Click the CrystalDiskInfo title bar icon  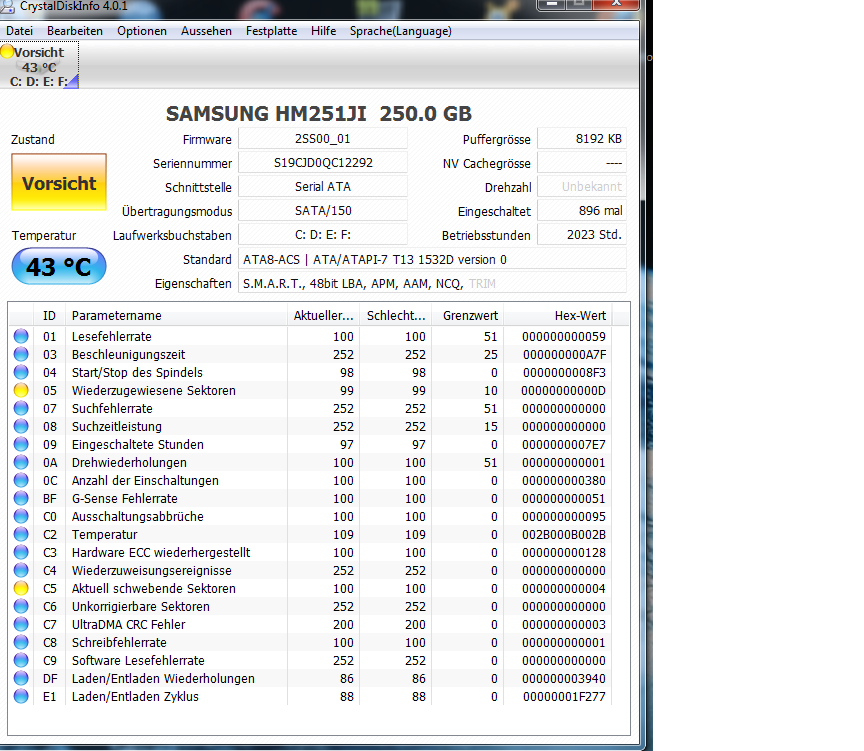point(8,6)
